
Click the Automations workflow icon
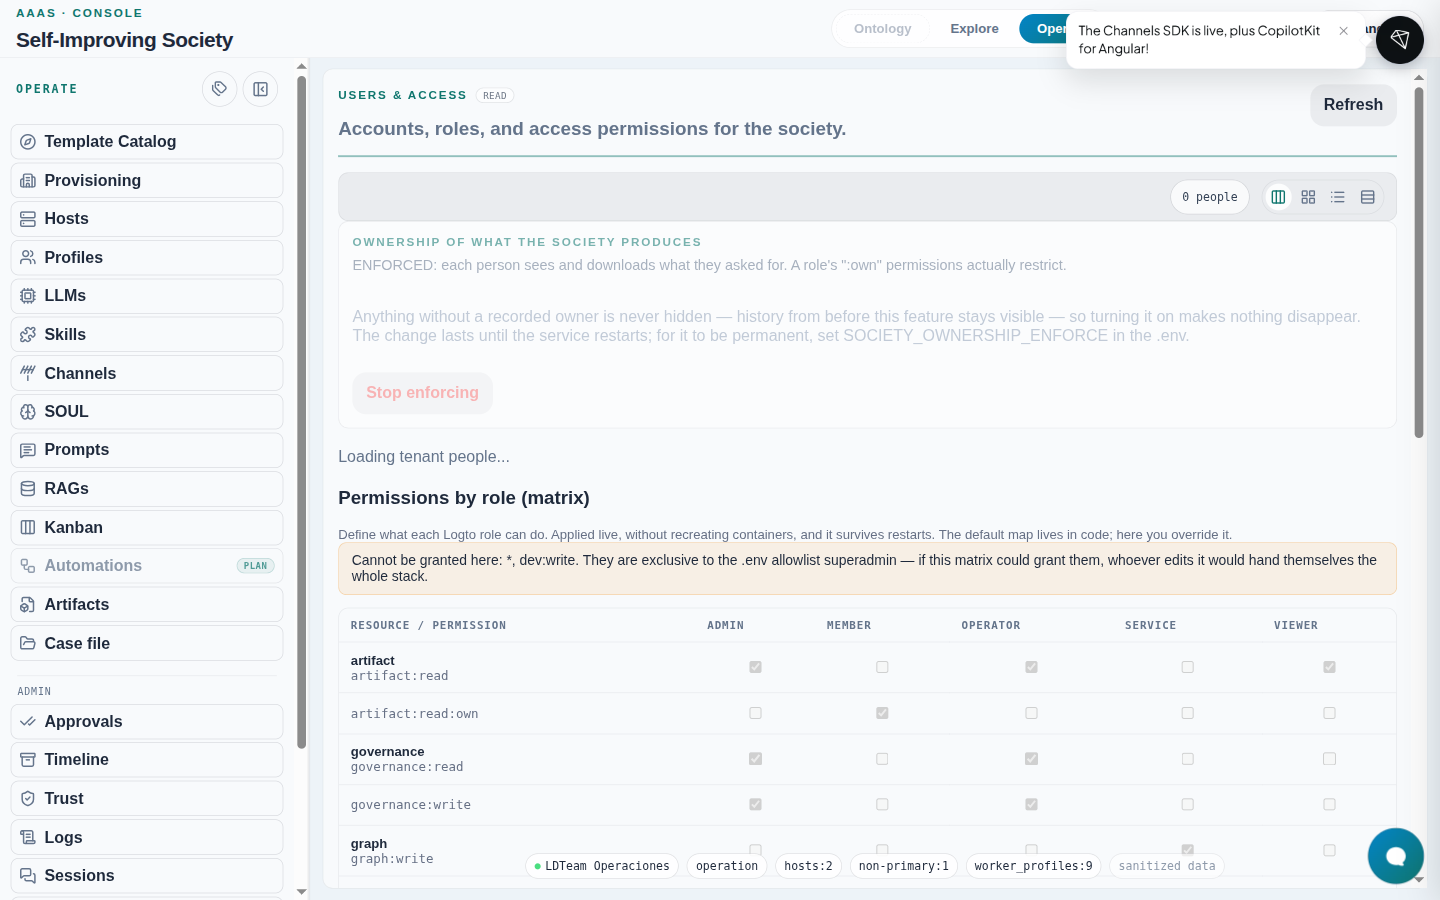(28, 566)
